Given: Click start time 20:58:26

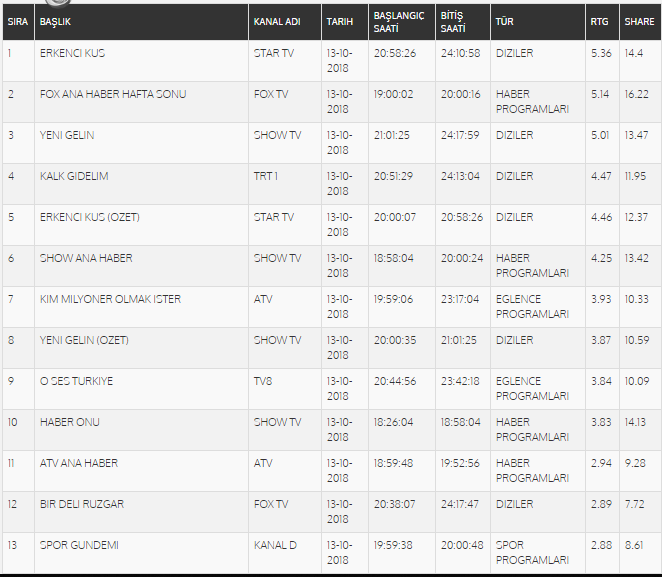Looking at the screenshot, I should pyautogui.click(x=395, y=53).
